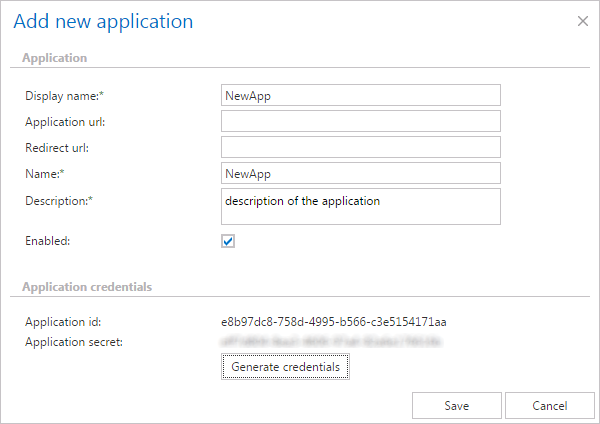Click the Display name input field
This screenshot has height=424, width=600.
coord(360,95)
